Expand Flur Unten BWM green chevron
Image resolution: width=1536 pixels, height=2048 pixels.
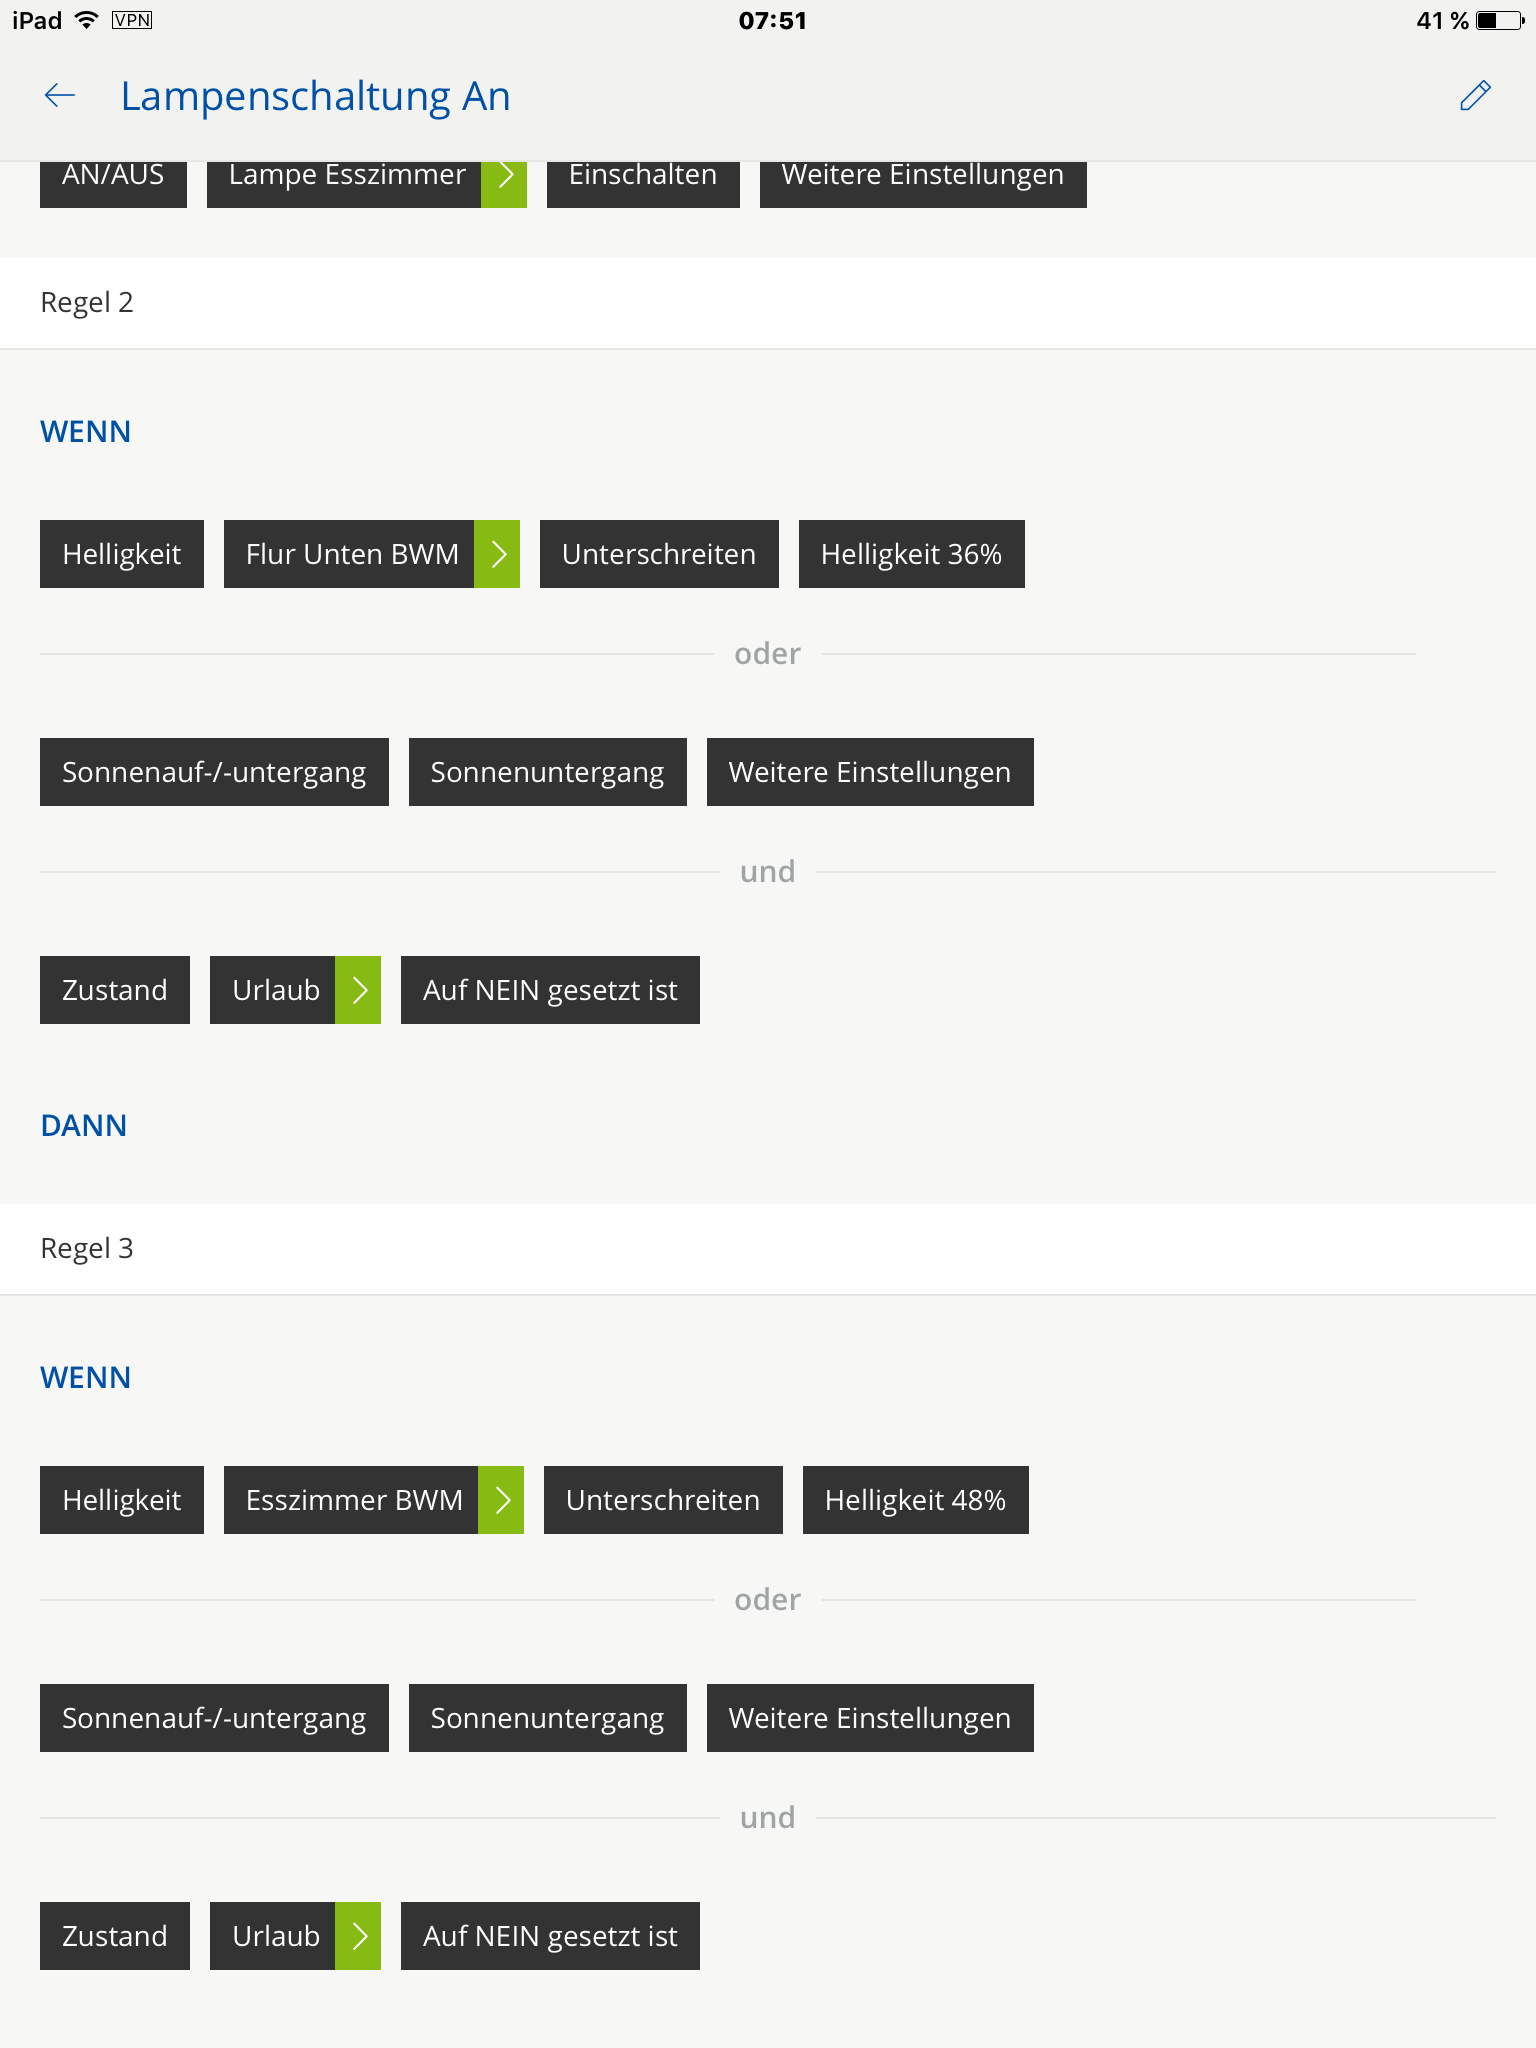pyautogui.click(x=497, y=554)
